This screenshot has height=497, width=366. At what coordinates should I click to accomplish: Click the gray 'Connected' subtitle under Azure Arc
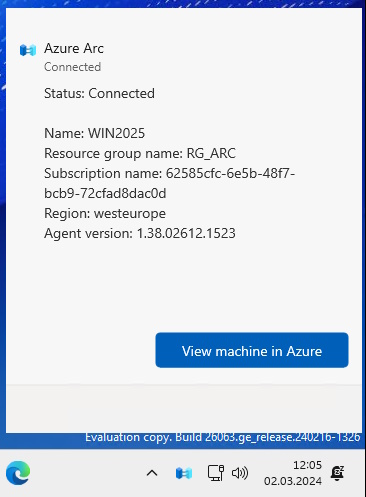[x=73, y=67]
